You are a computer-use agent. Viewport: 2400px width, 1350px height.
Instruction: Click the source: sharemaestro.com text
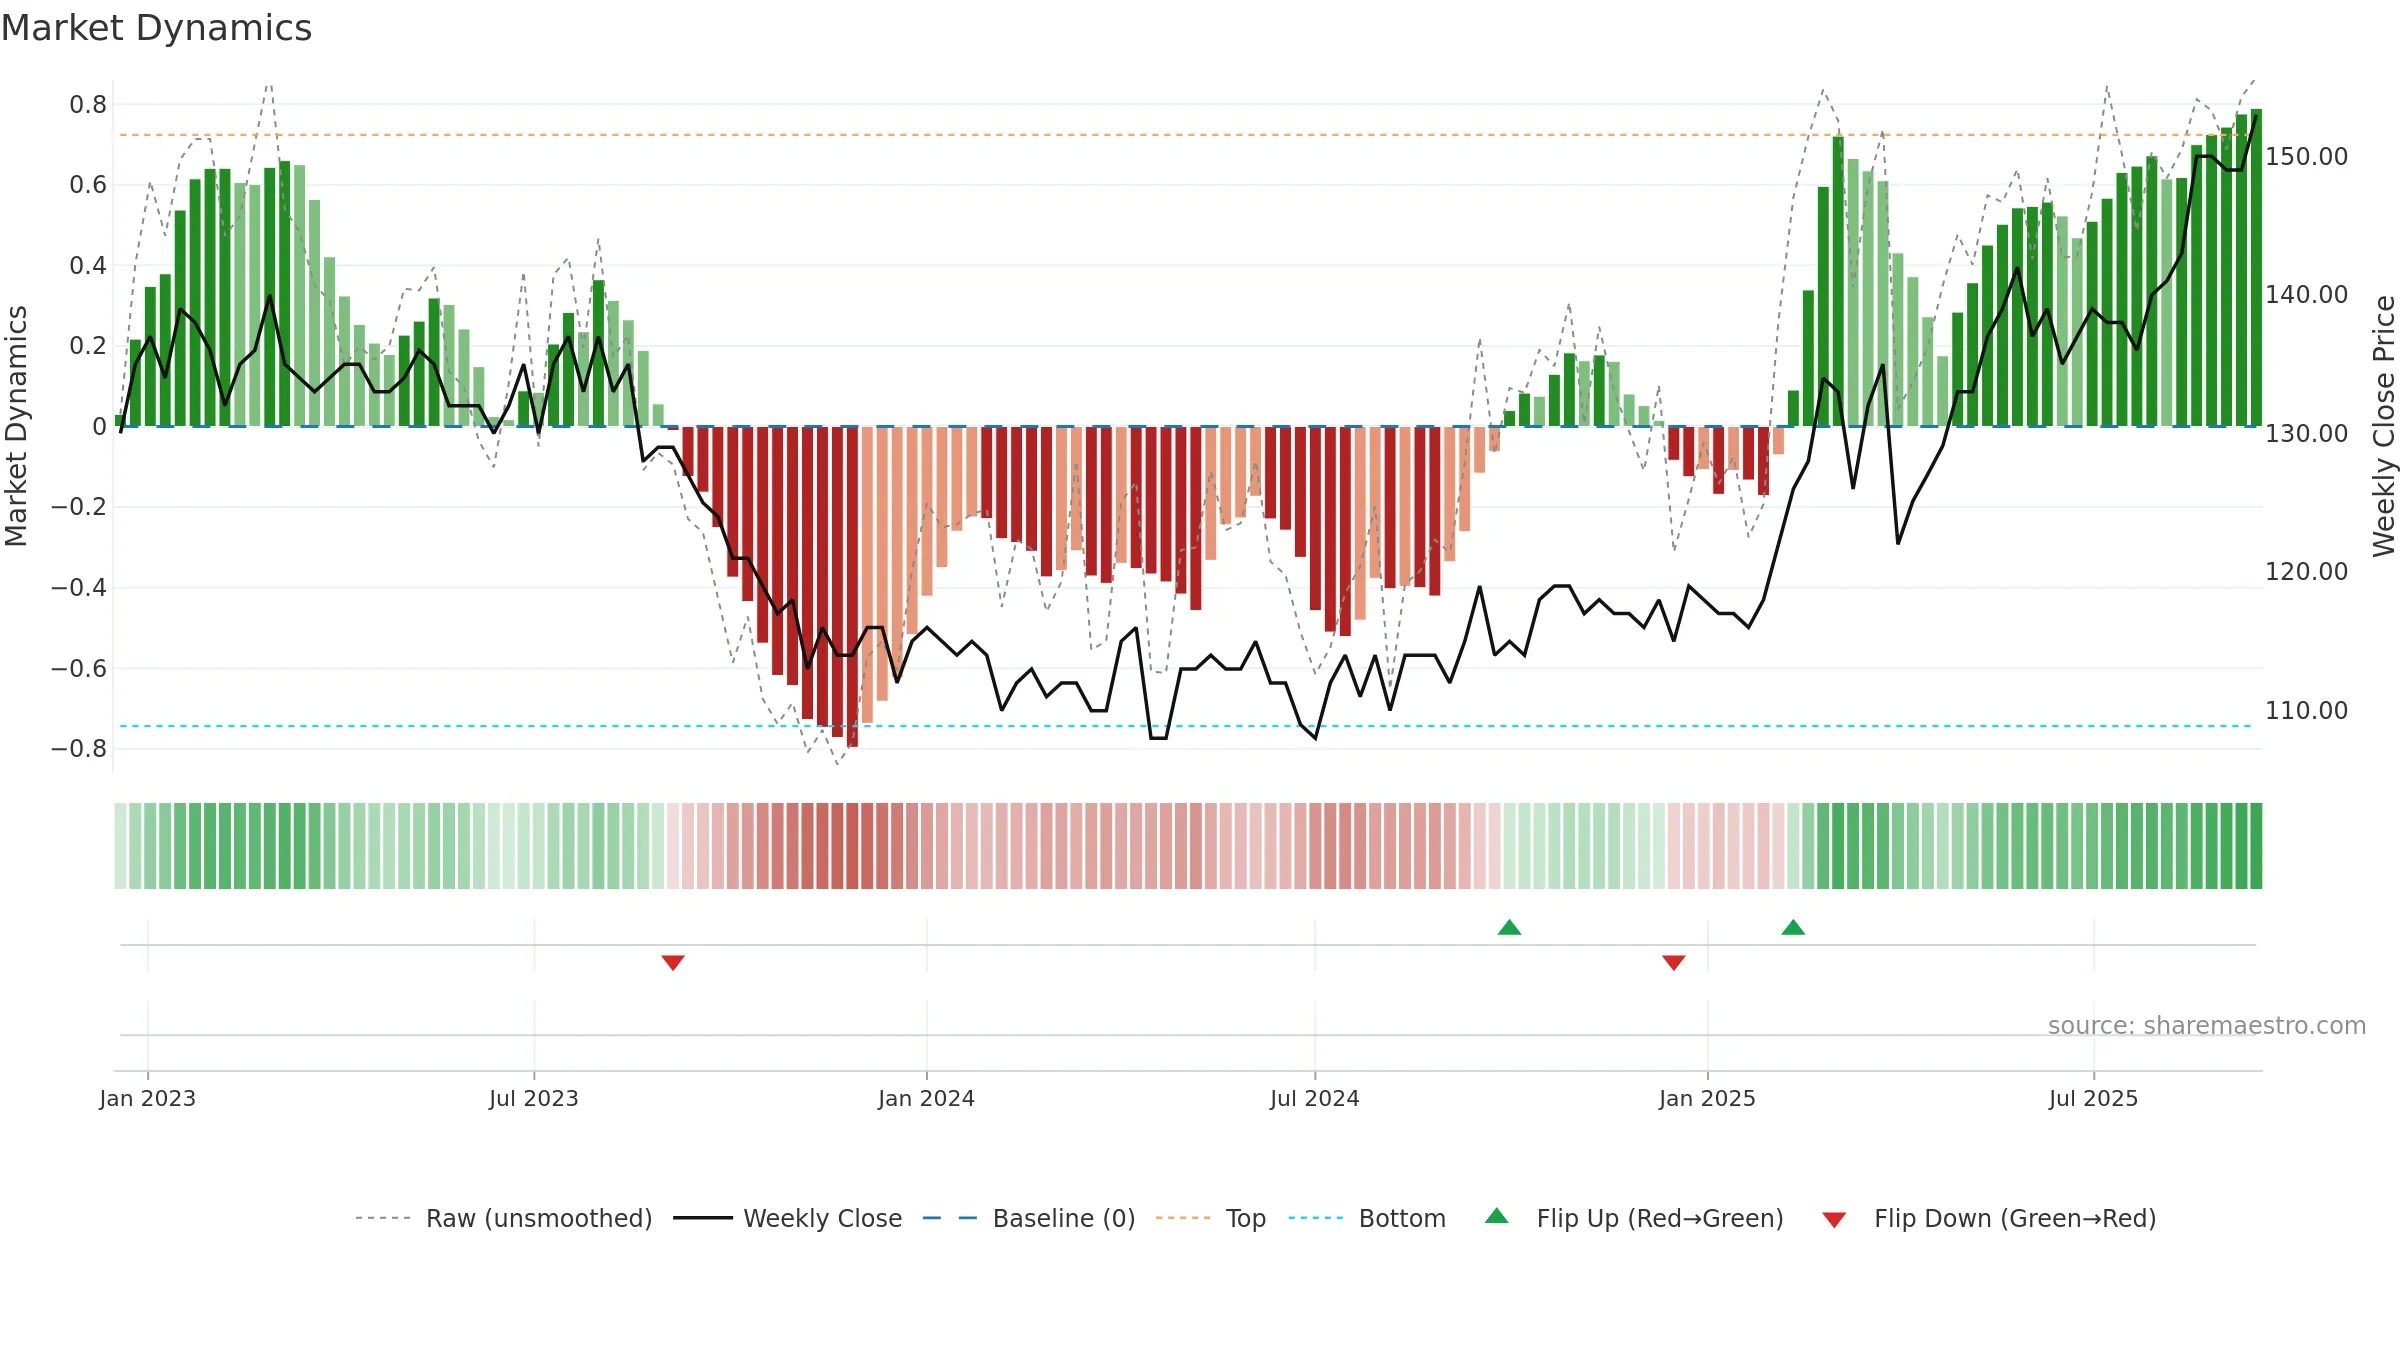click(2207, 1025)
